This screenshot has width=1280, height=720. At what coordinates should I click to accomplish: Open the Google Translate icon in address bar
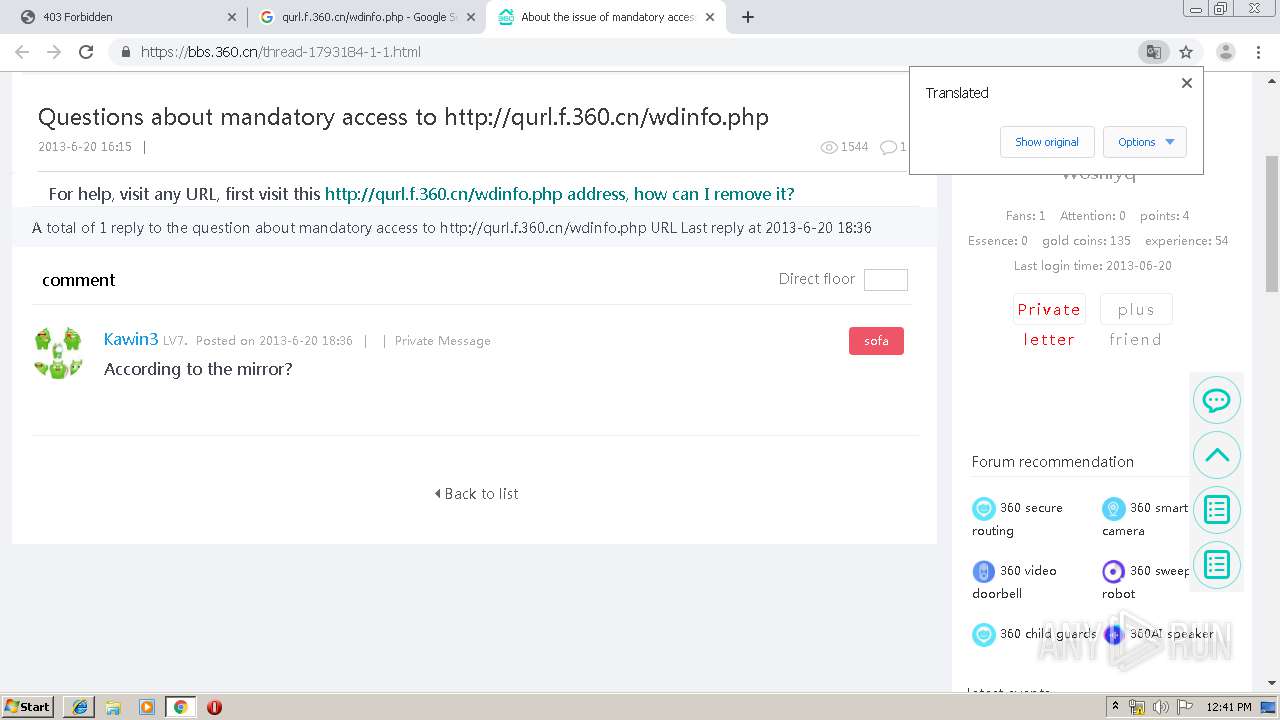[1154, 52]
